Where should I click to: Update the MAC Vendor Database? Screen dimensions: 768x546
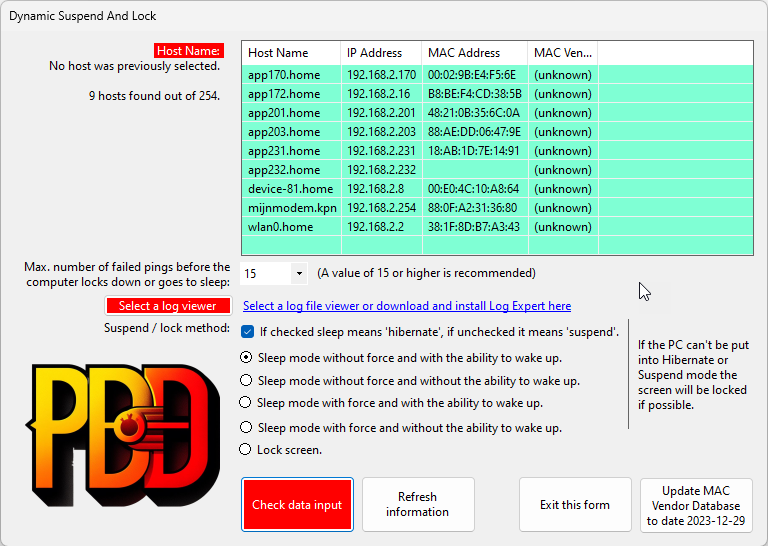[695, 505]
